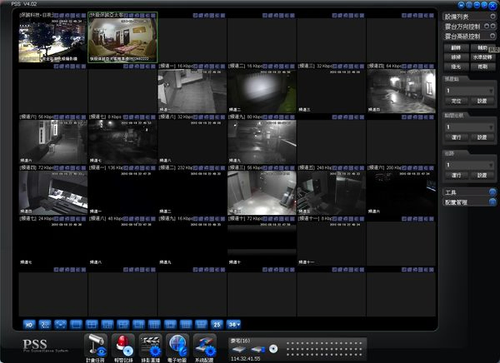Click the 水平旋轉 horizontal rotate button
Image resolution: width=500 pixels, height=363 pixels.
[x=482, y=57]
